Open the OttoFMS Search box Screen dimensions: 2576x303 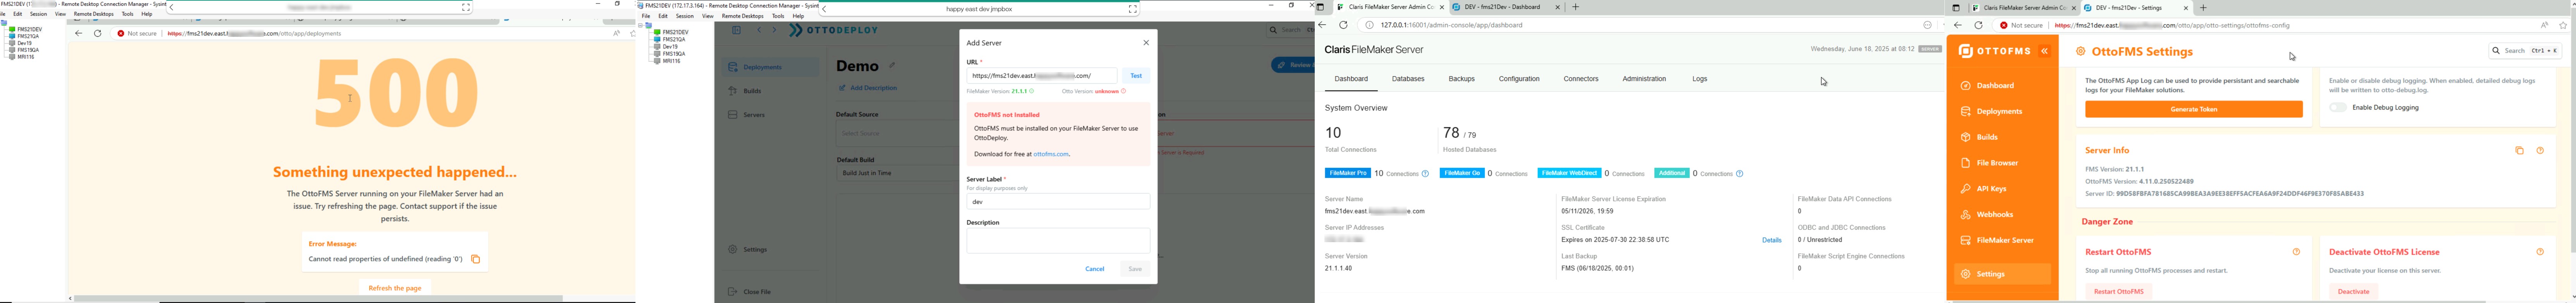pos(2525,51)
